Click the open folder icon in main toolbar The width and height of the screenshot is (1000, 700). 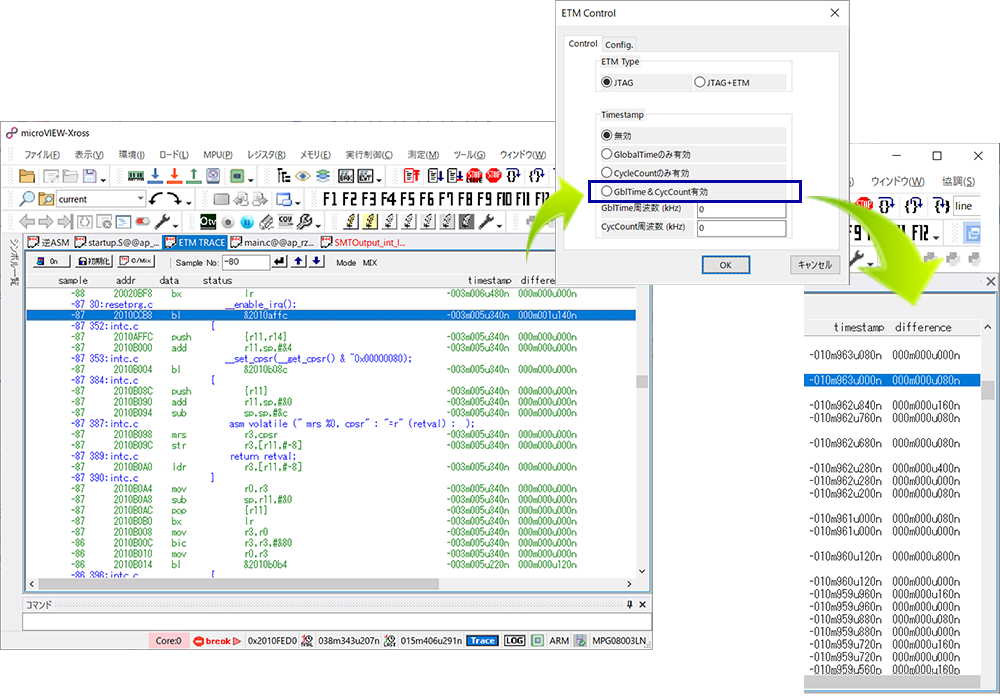click(x=27, y=176)
